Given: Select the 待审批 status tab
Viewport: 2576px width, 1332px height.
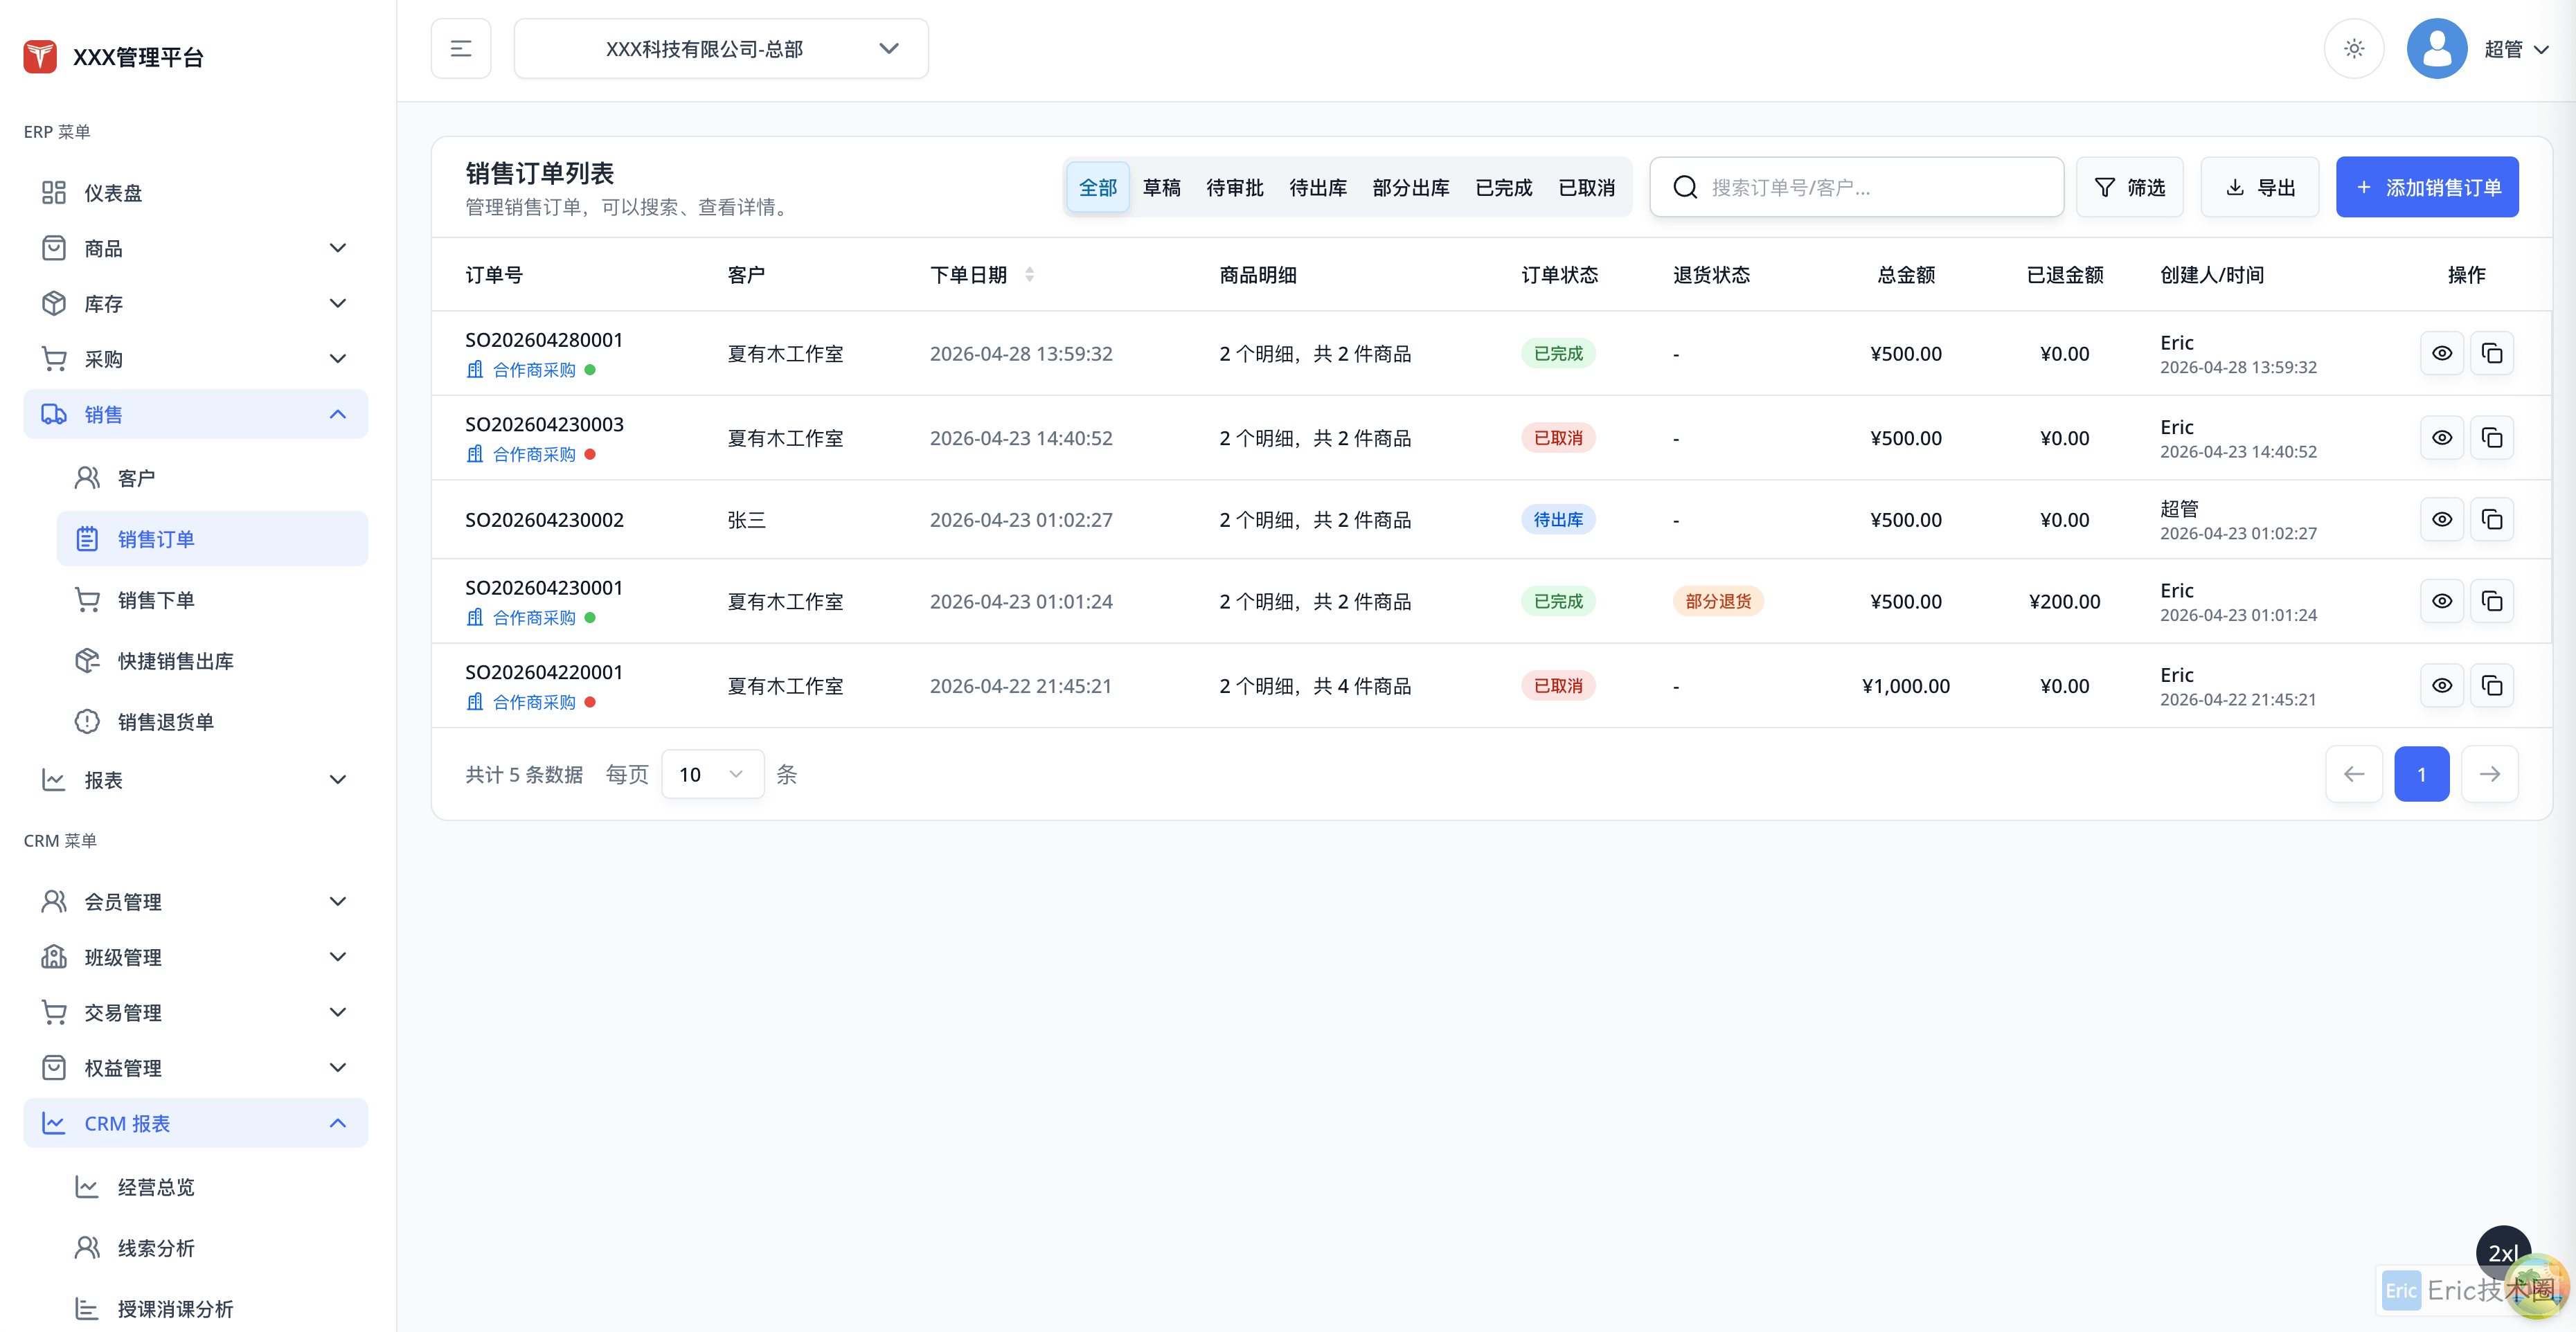Looking at the screenshot, I should 1235,187.
